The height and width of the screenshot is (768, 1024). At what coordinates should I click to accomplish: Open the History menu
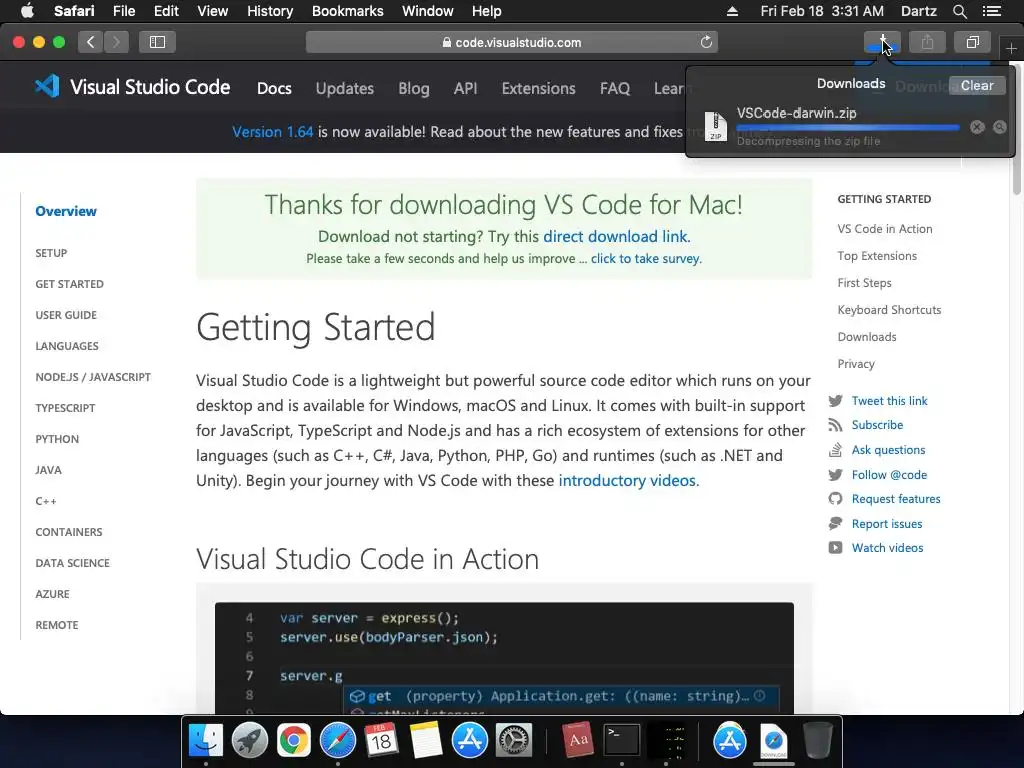(270, 11)
